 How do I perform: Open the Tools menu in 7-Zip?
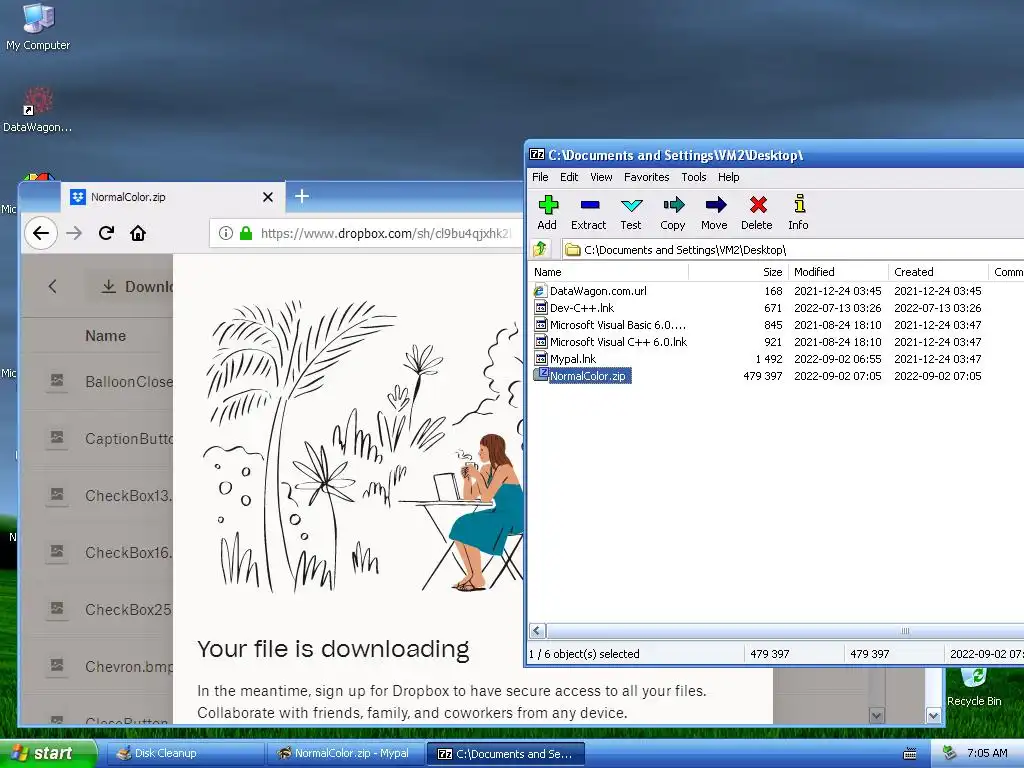point(694,177)
